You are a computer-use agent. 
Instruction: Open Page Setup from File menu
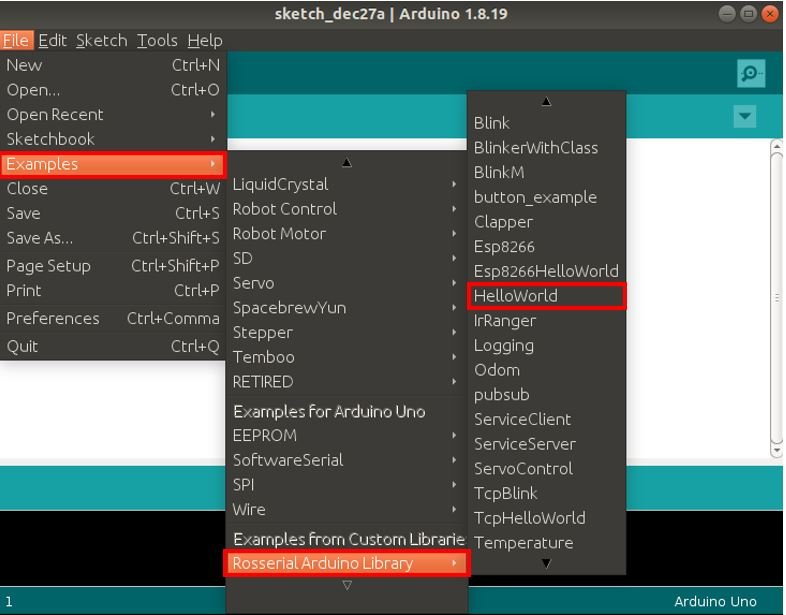pyautogui.click(x=113, y=266)
